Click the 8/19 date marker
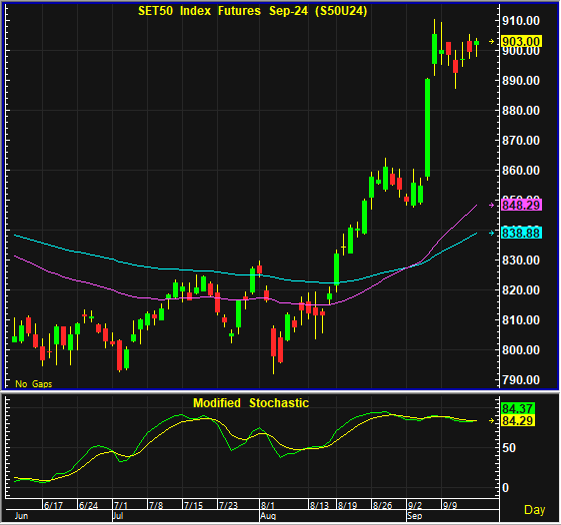Image resolution: width=561 pixels, height=525 pixels. tap(347, 505)
